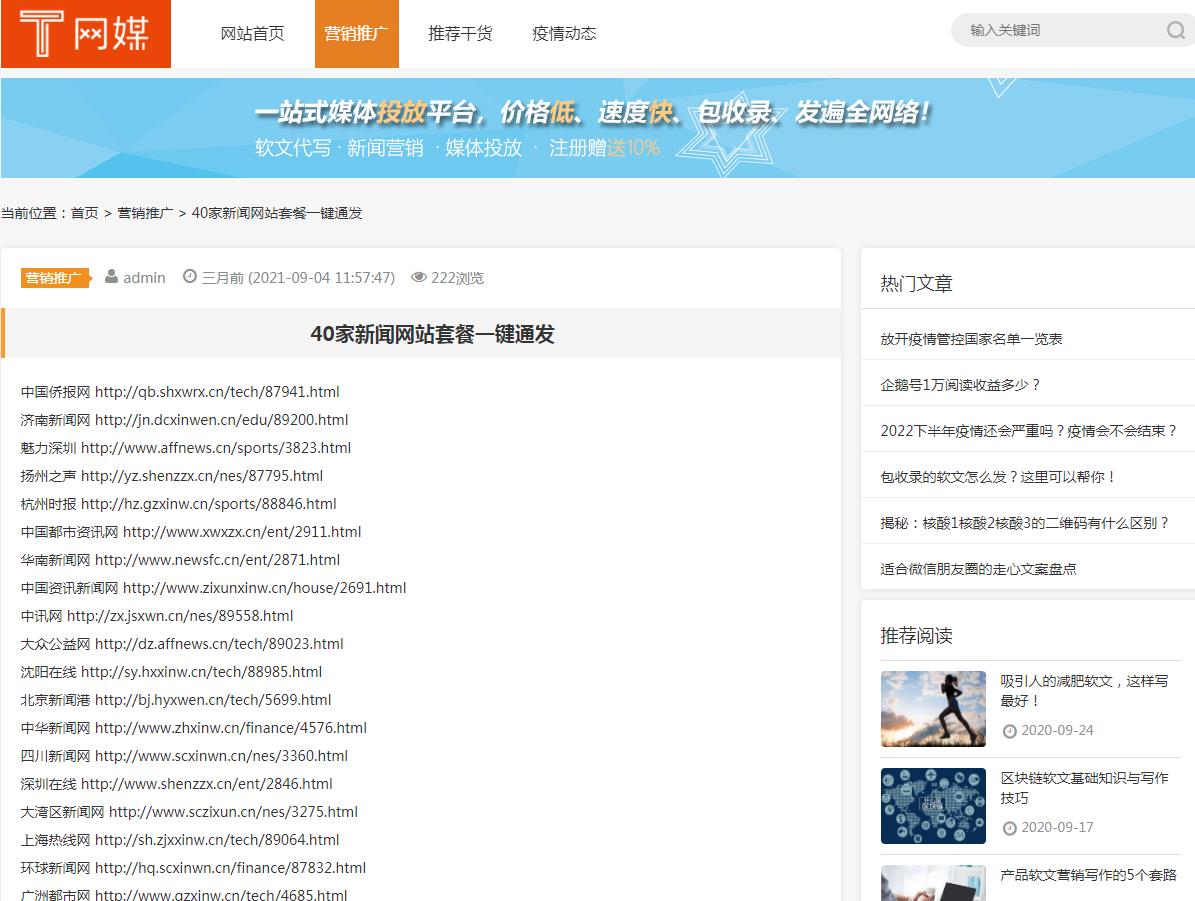Click the T网媒 site logo

[86, 34]
